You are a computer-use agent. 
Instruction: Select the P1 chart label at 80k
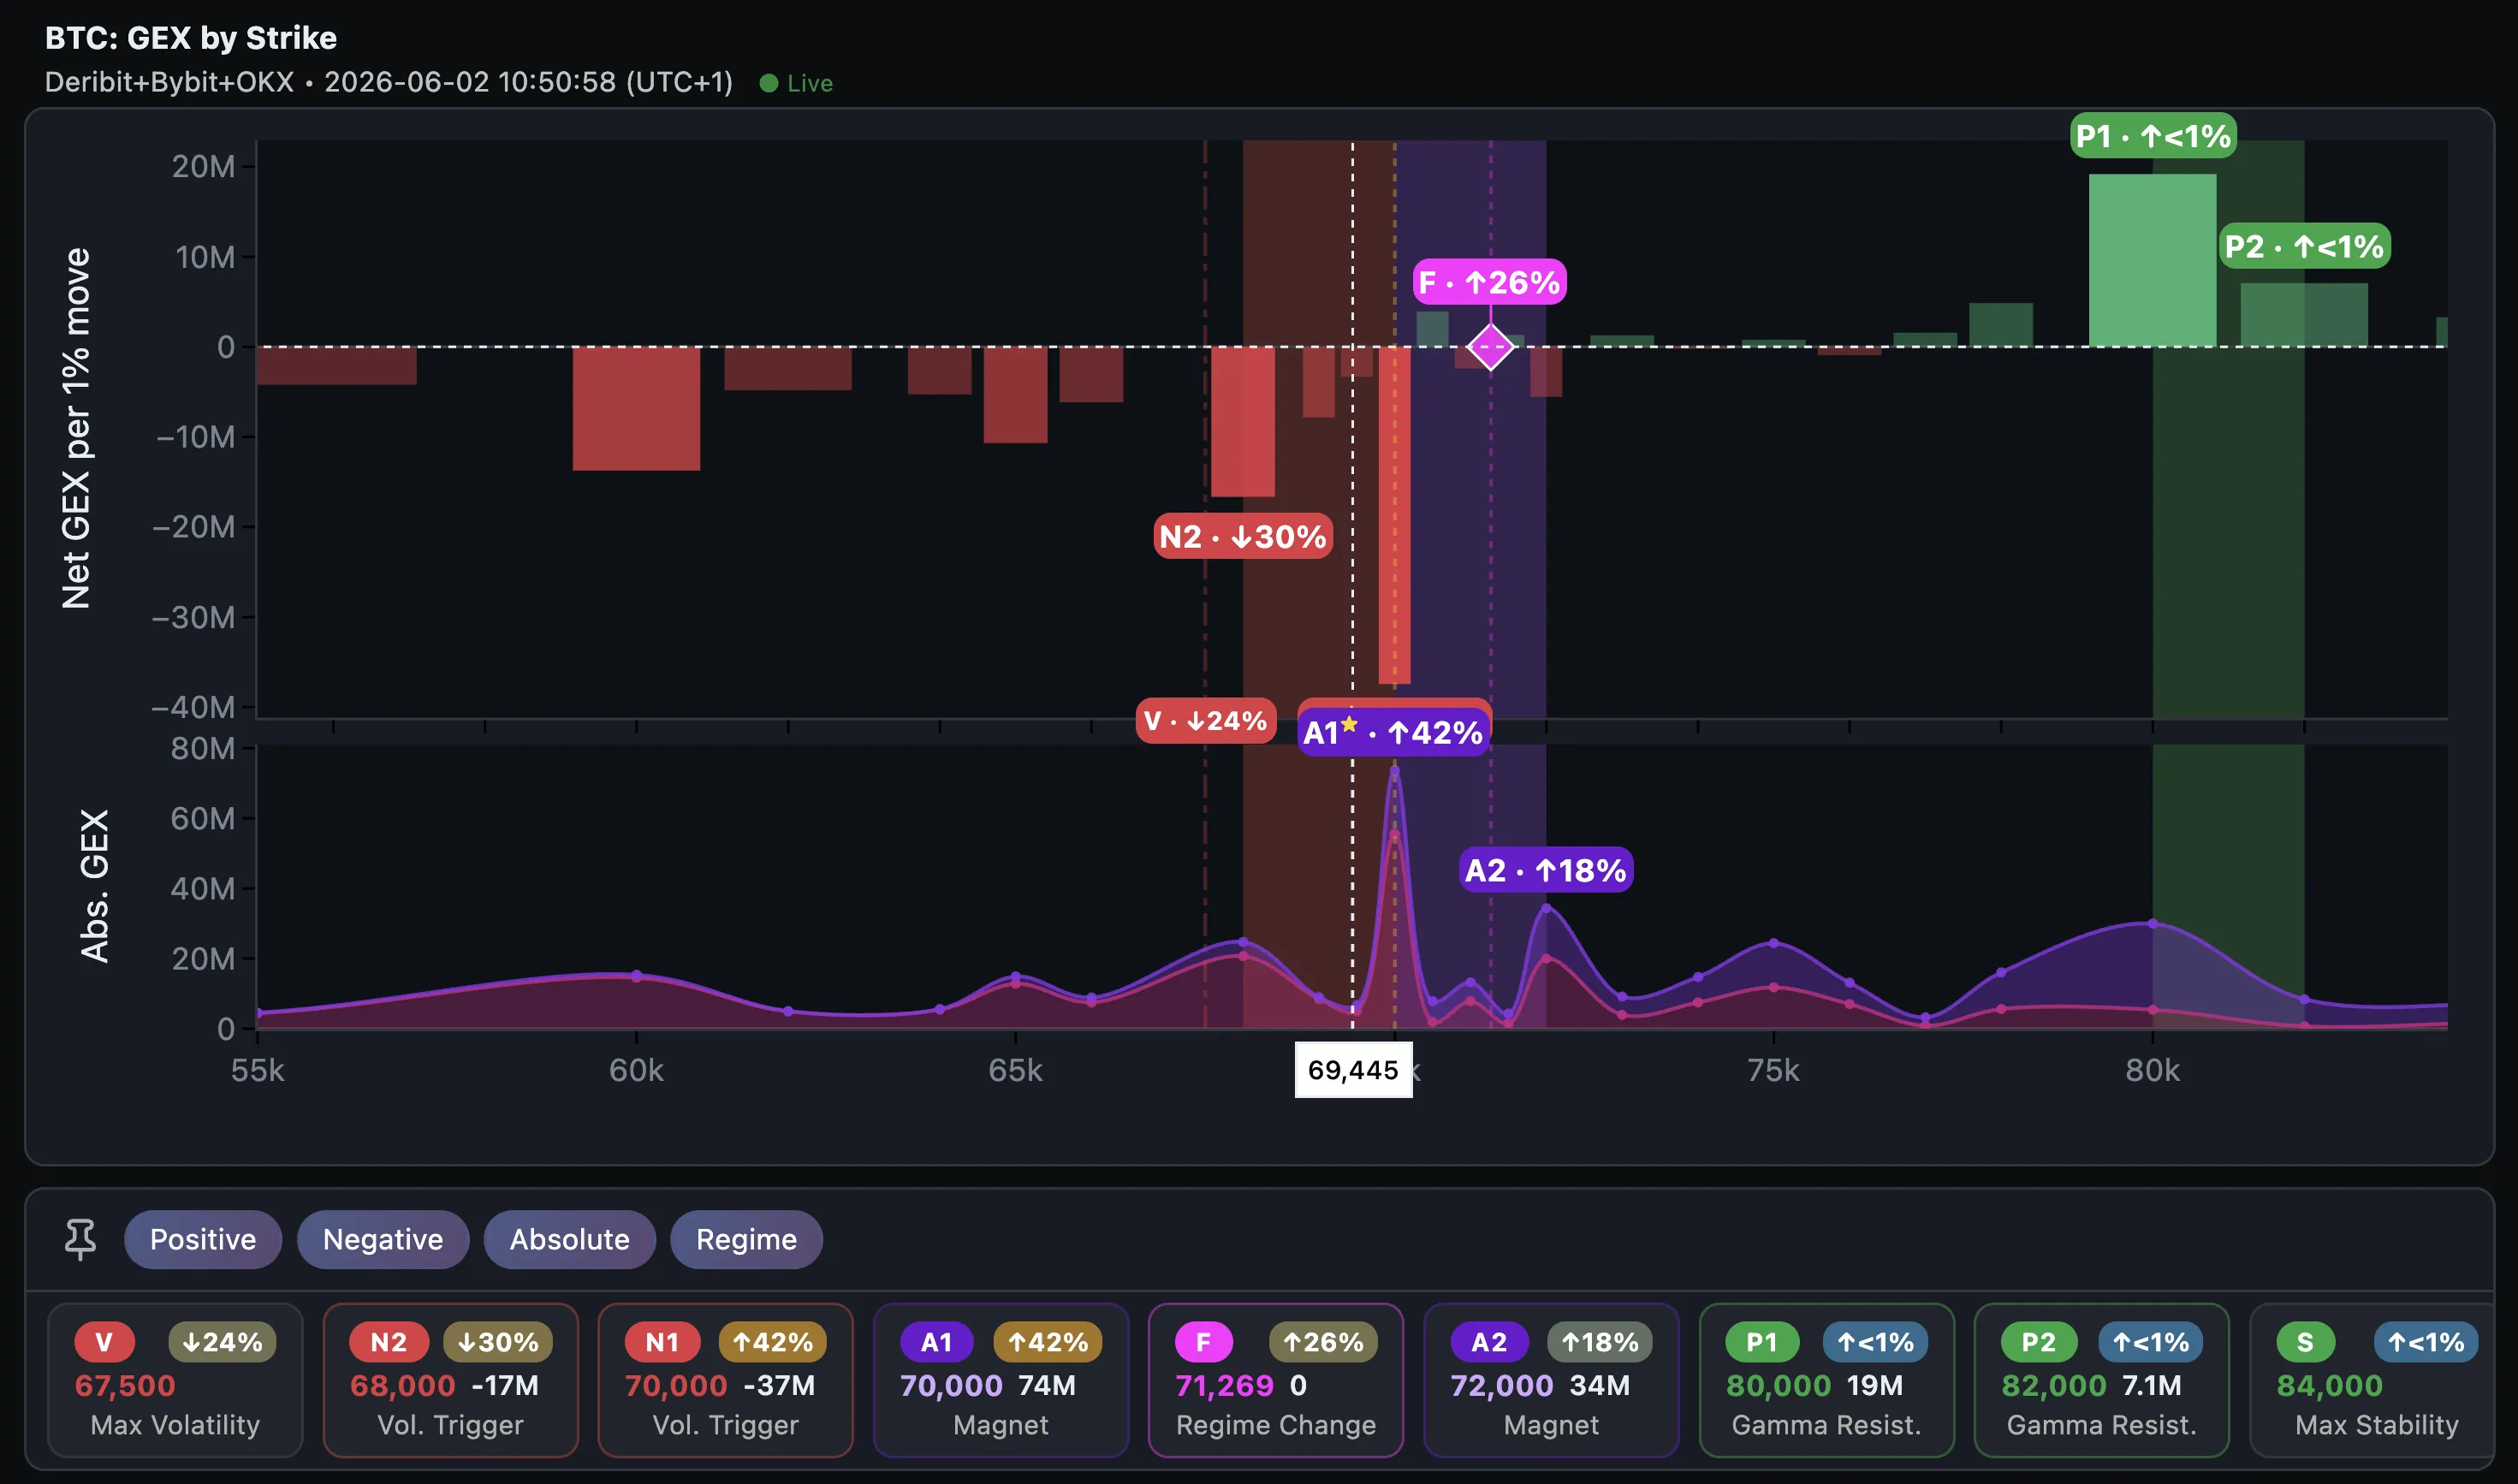click(x=2153, y=136)
